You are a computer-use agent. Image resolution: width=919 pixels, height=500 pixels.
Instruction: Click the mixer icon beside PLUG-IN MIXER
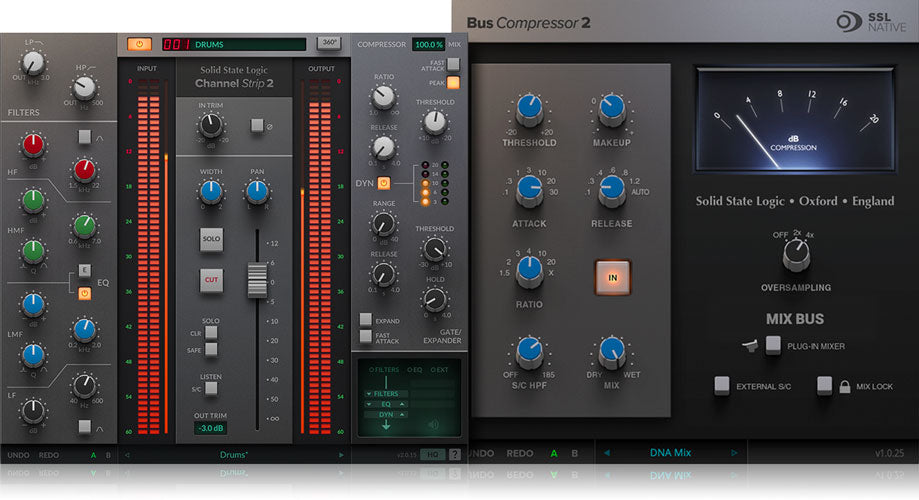tap(750, 346)
